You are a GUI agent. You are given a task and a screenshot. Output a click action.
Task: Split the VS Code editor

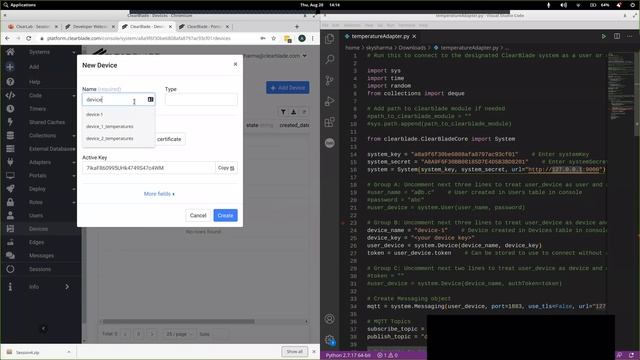click(x=617, y=36)
